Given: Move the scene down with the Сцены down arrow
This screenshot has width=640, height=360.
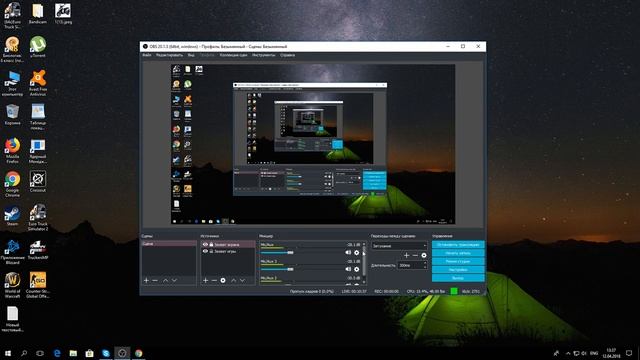Looking at the screenshot, I should pyautogui.click(x=174, y=280).
